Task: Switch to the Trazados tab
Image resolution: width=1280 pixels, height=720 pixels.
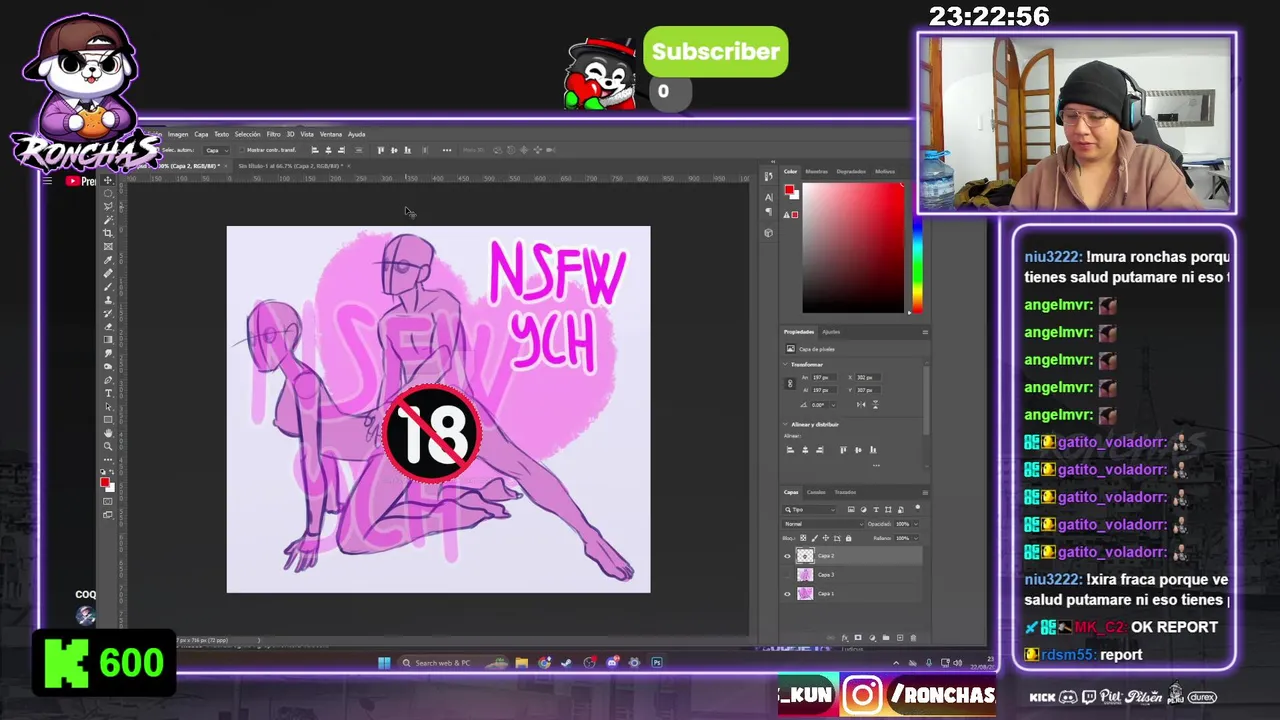Action: [x=845, y=492]
